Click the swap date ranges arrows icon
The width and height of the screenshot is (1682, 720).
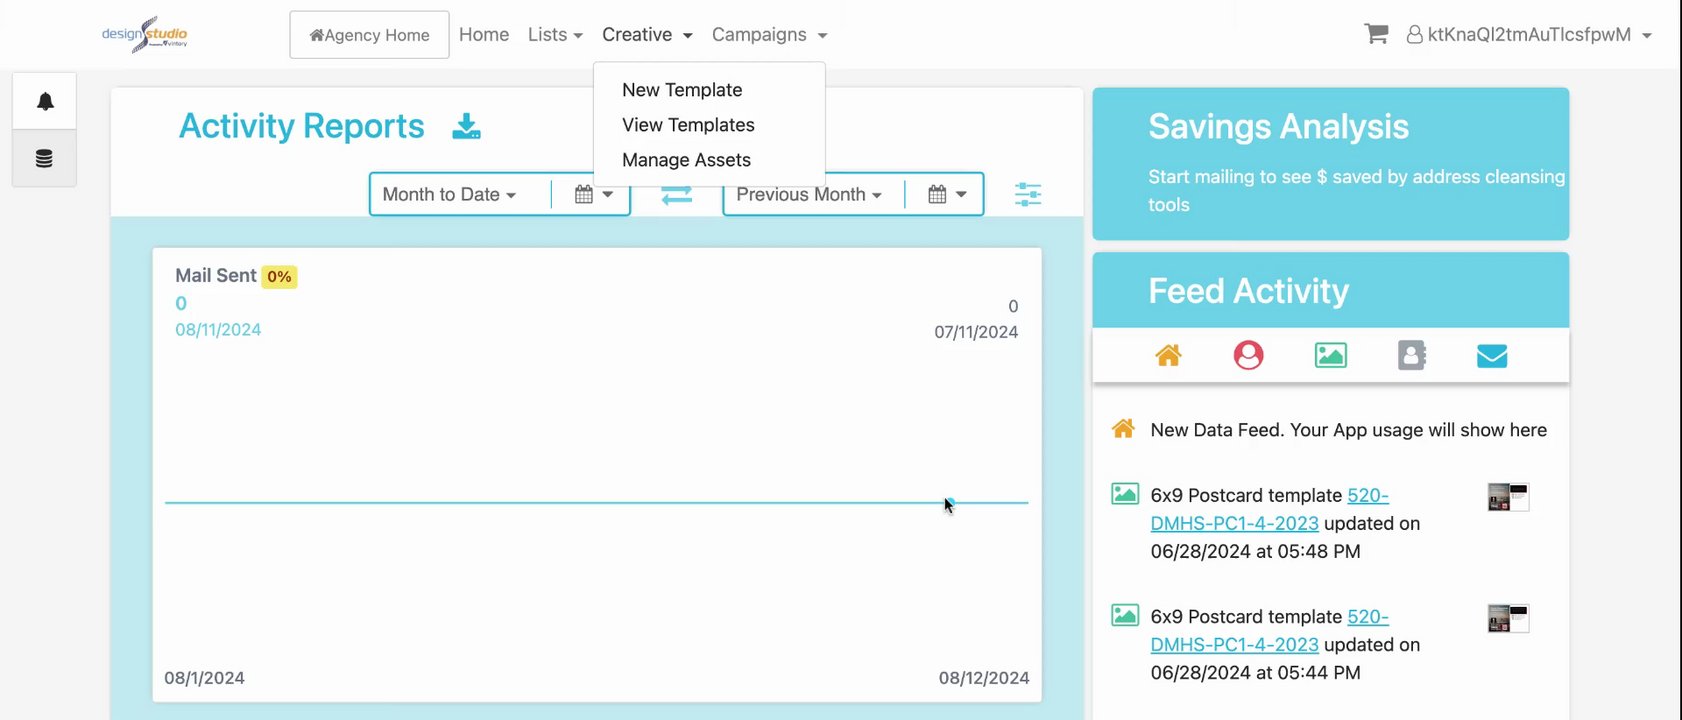677,194
